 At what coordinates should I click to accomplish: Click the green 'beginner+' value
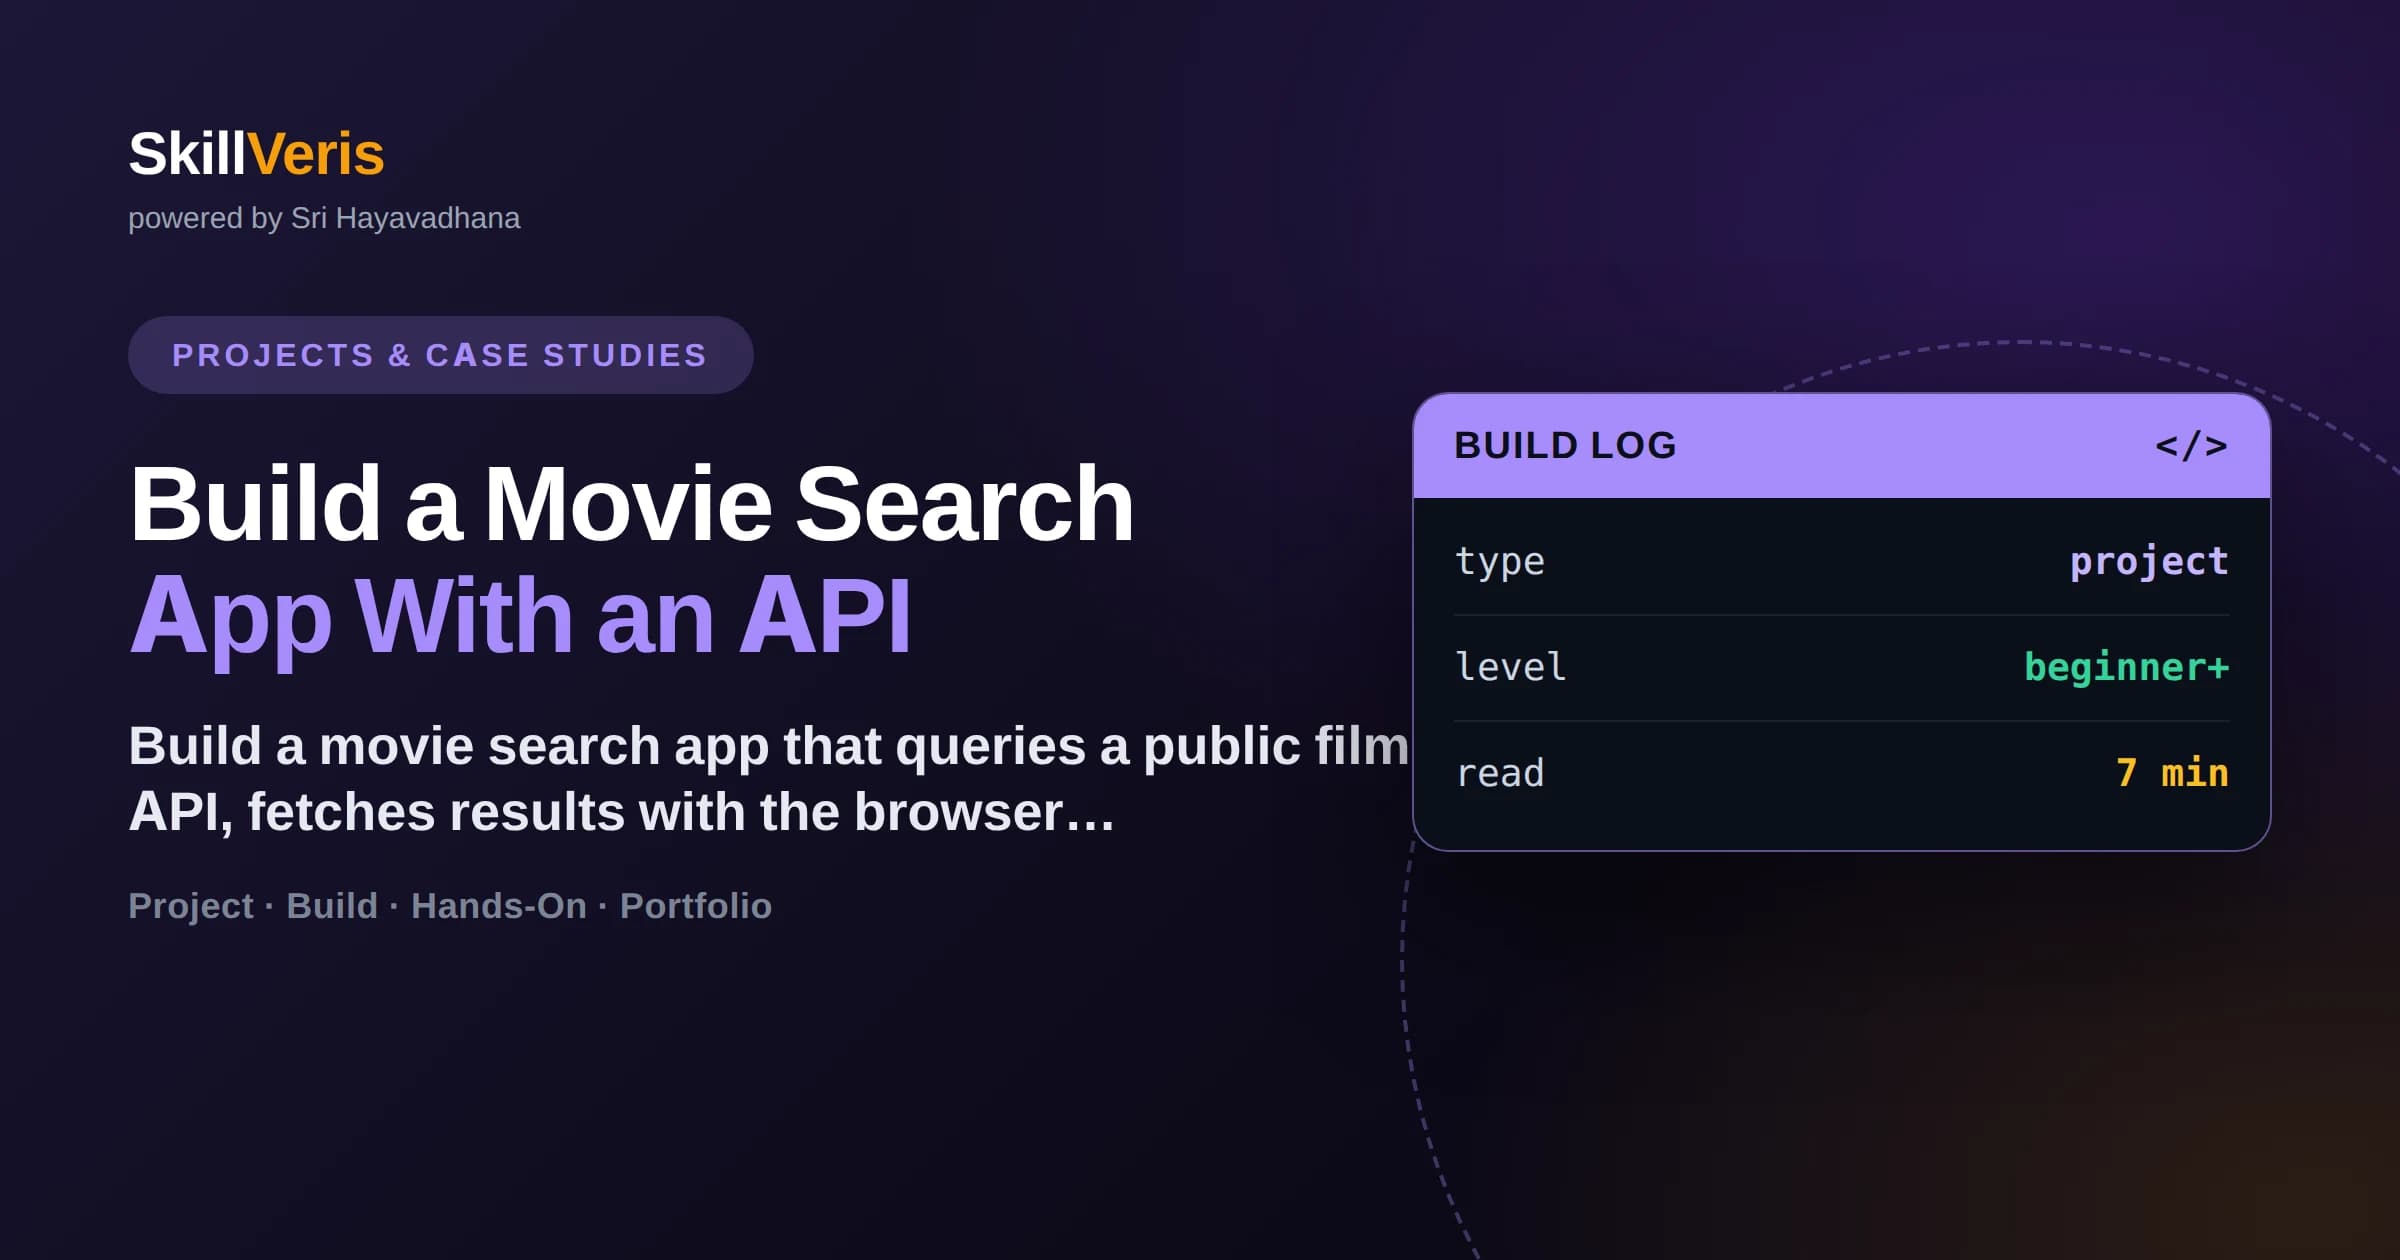pyautogui.click(x=2127, y=667)
